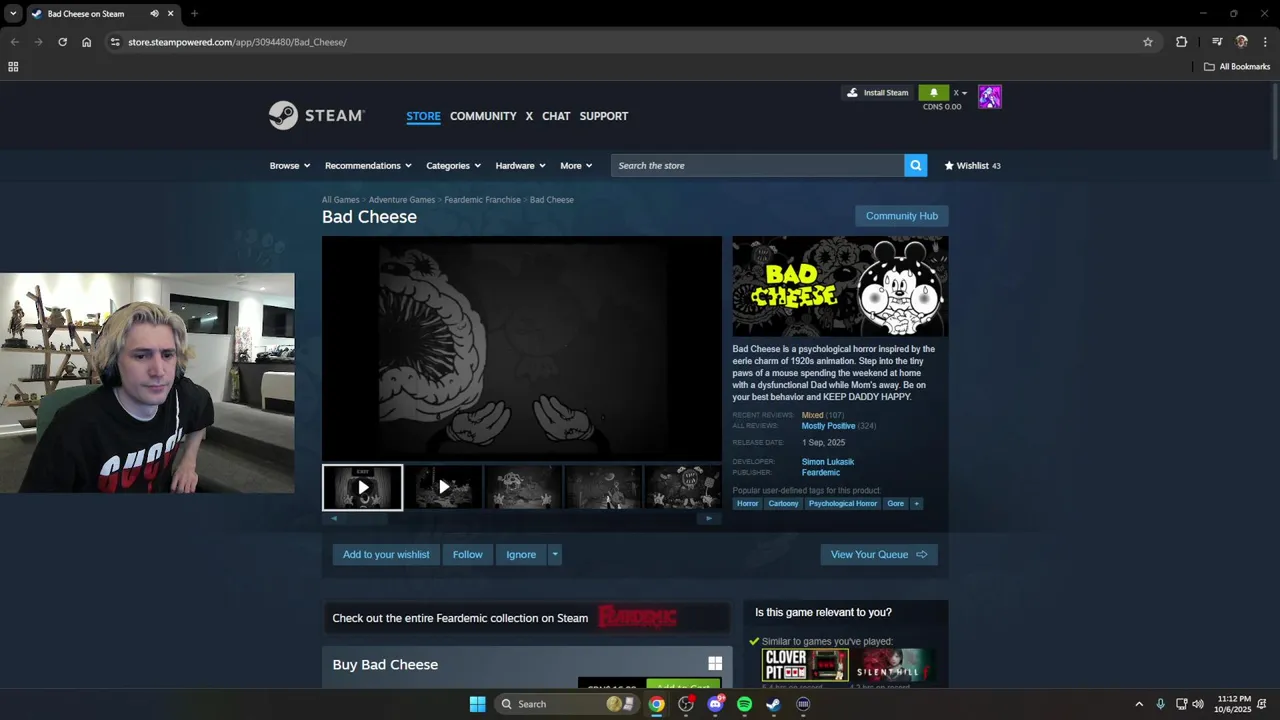Viewport: 1280px width, 720px height.
Task: Click the Bad Cheese header capsule image
Action: [x=840, y=286]
